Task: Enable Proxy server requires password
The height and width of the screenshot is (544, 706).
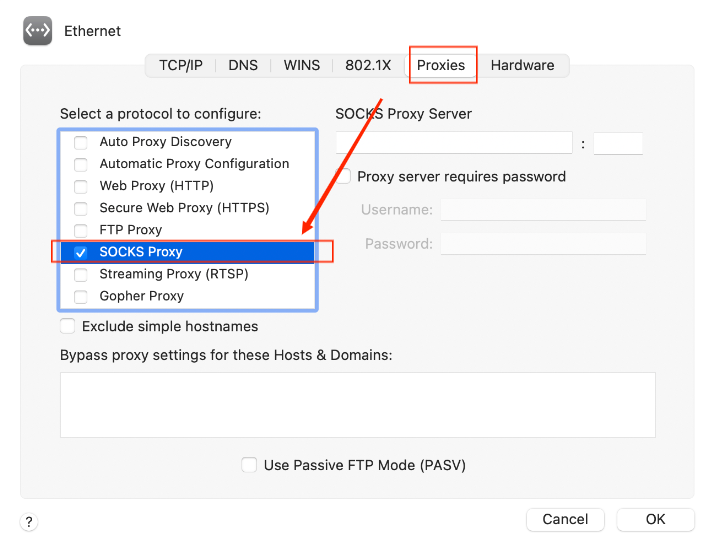Action: [x=344, y=177]
